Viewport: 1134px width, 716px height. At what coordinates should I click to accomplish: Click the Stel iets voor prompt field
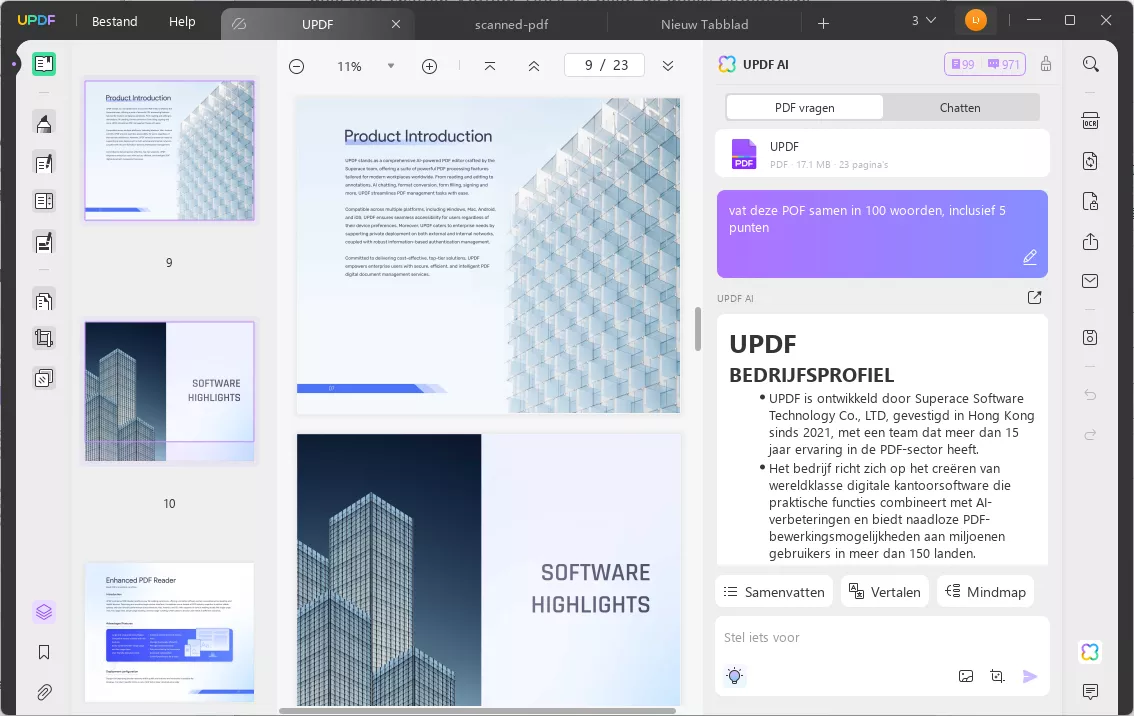pyautogui.click(x=882, y=637)
